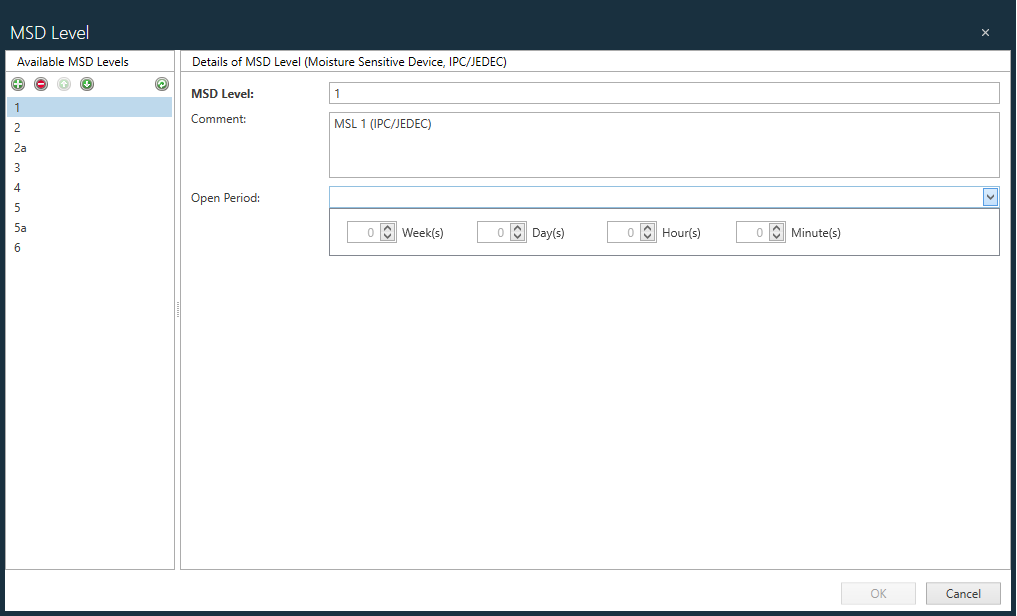The height and width of the screenshot is (616, 1017).
Task: Close the MSD Level dialog window
Action: (x=985, y=33)
